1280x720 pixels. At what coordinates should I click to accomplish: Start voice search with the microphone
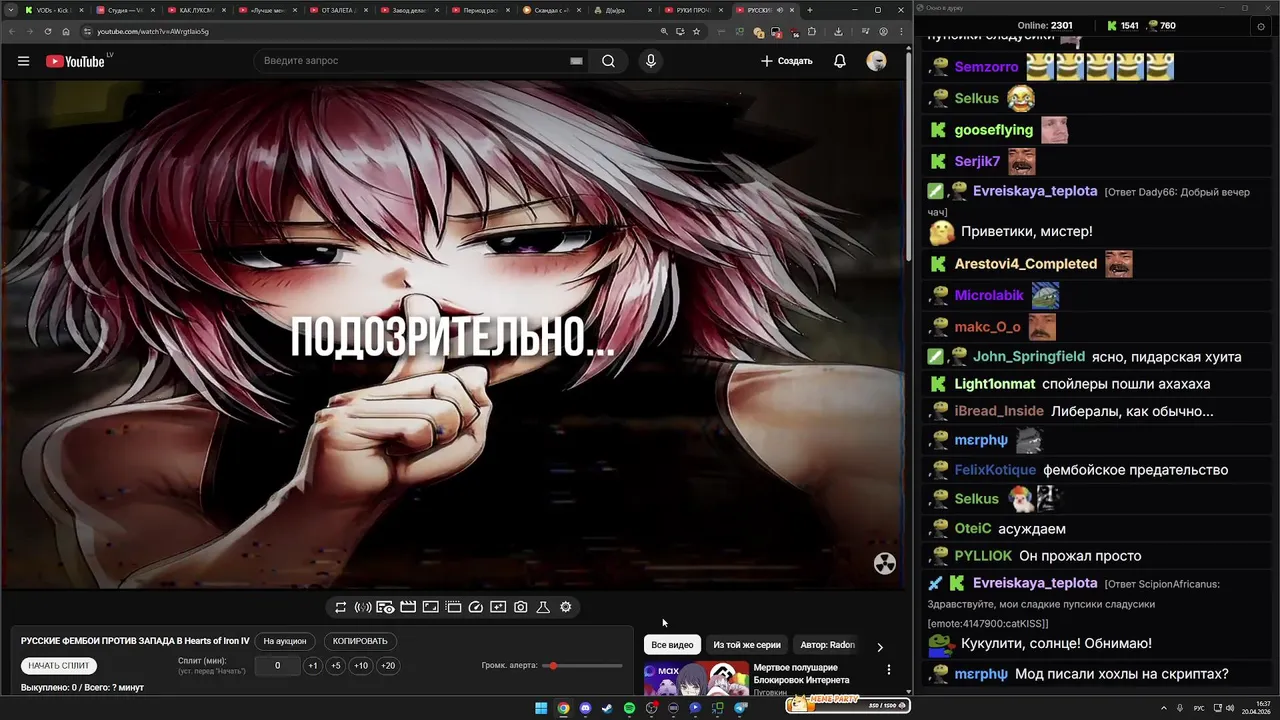pos(651,61)
